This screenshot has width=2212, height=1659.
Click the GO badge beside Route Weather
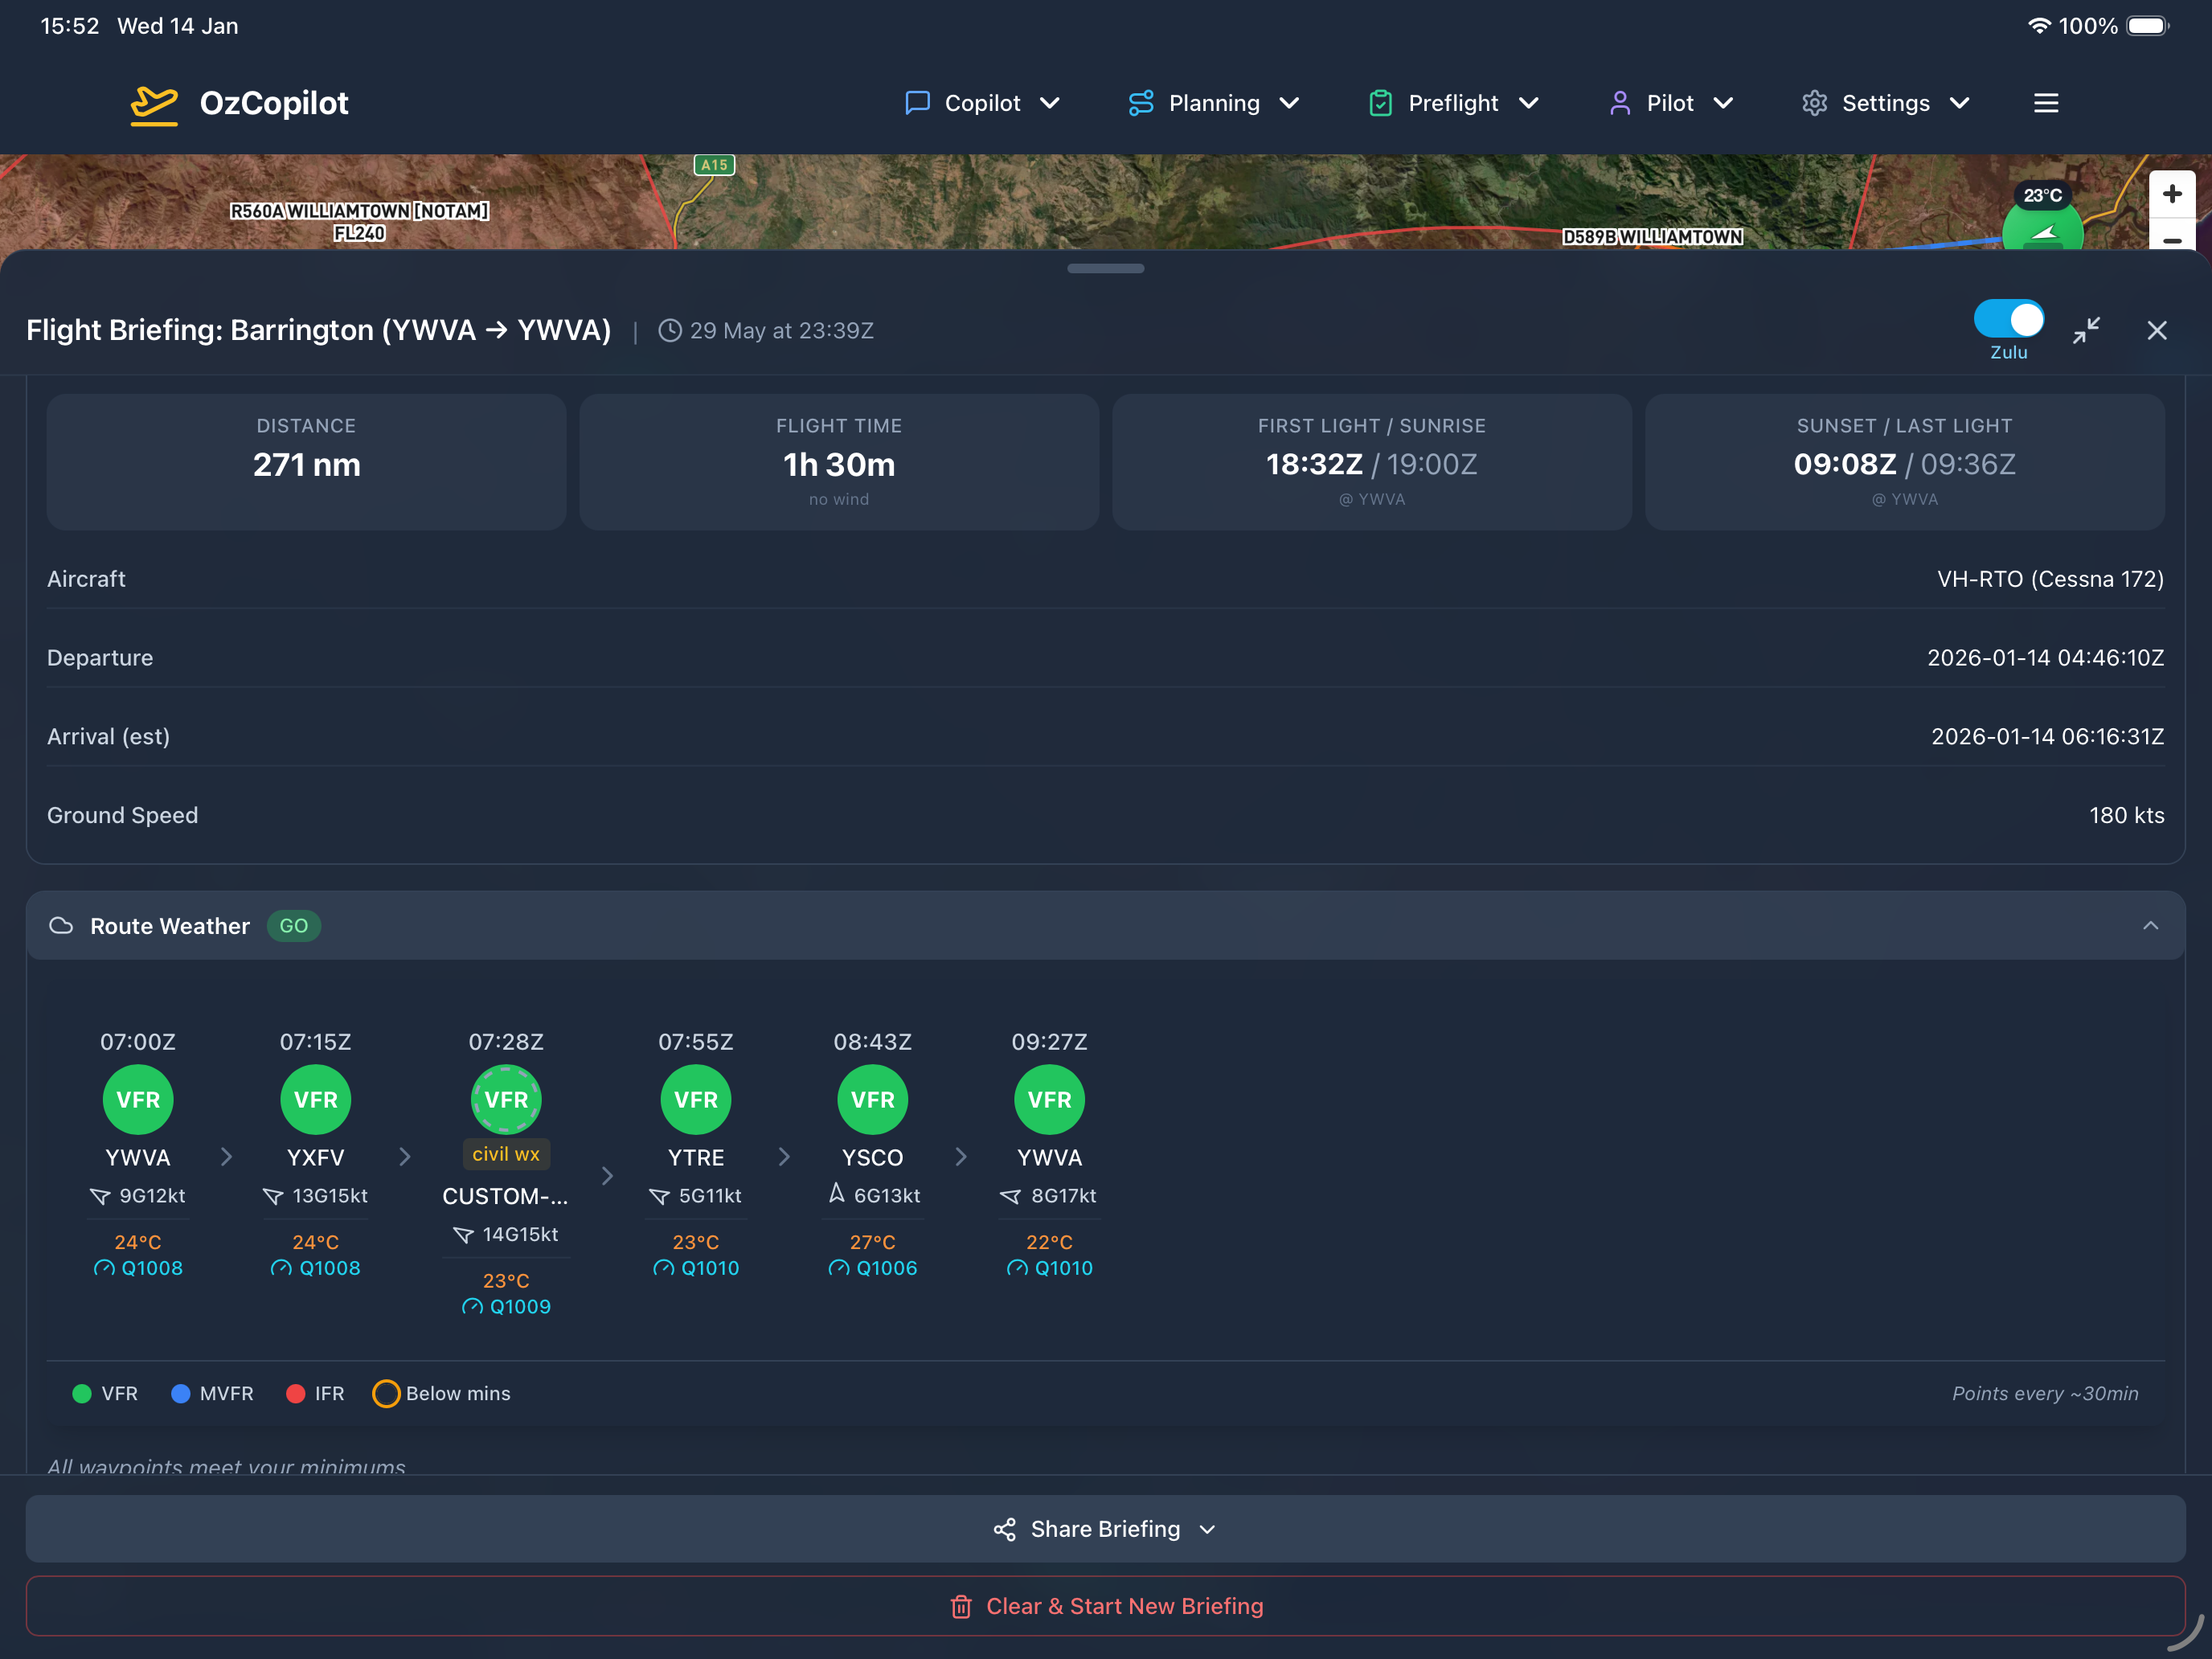click(x=293, y=926)
